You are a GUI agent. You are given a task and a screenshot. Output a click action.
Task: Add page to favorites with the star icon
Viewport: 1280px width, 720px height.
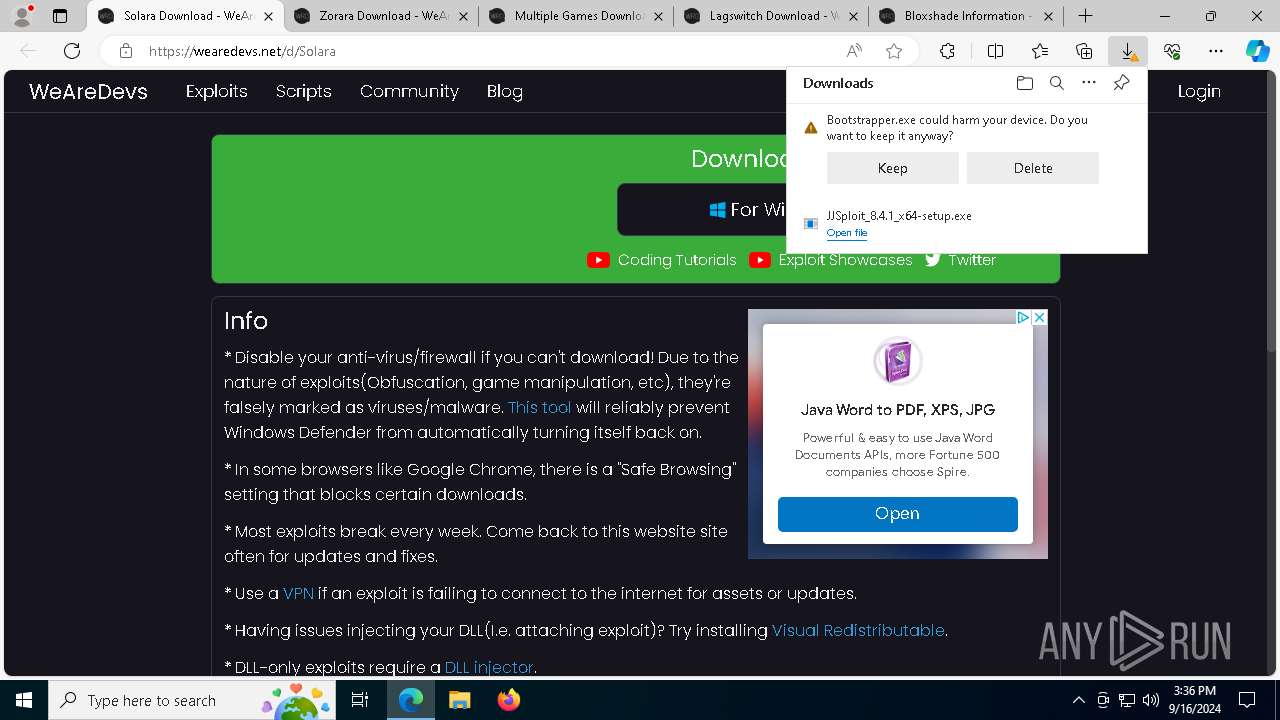pos(894,51)
